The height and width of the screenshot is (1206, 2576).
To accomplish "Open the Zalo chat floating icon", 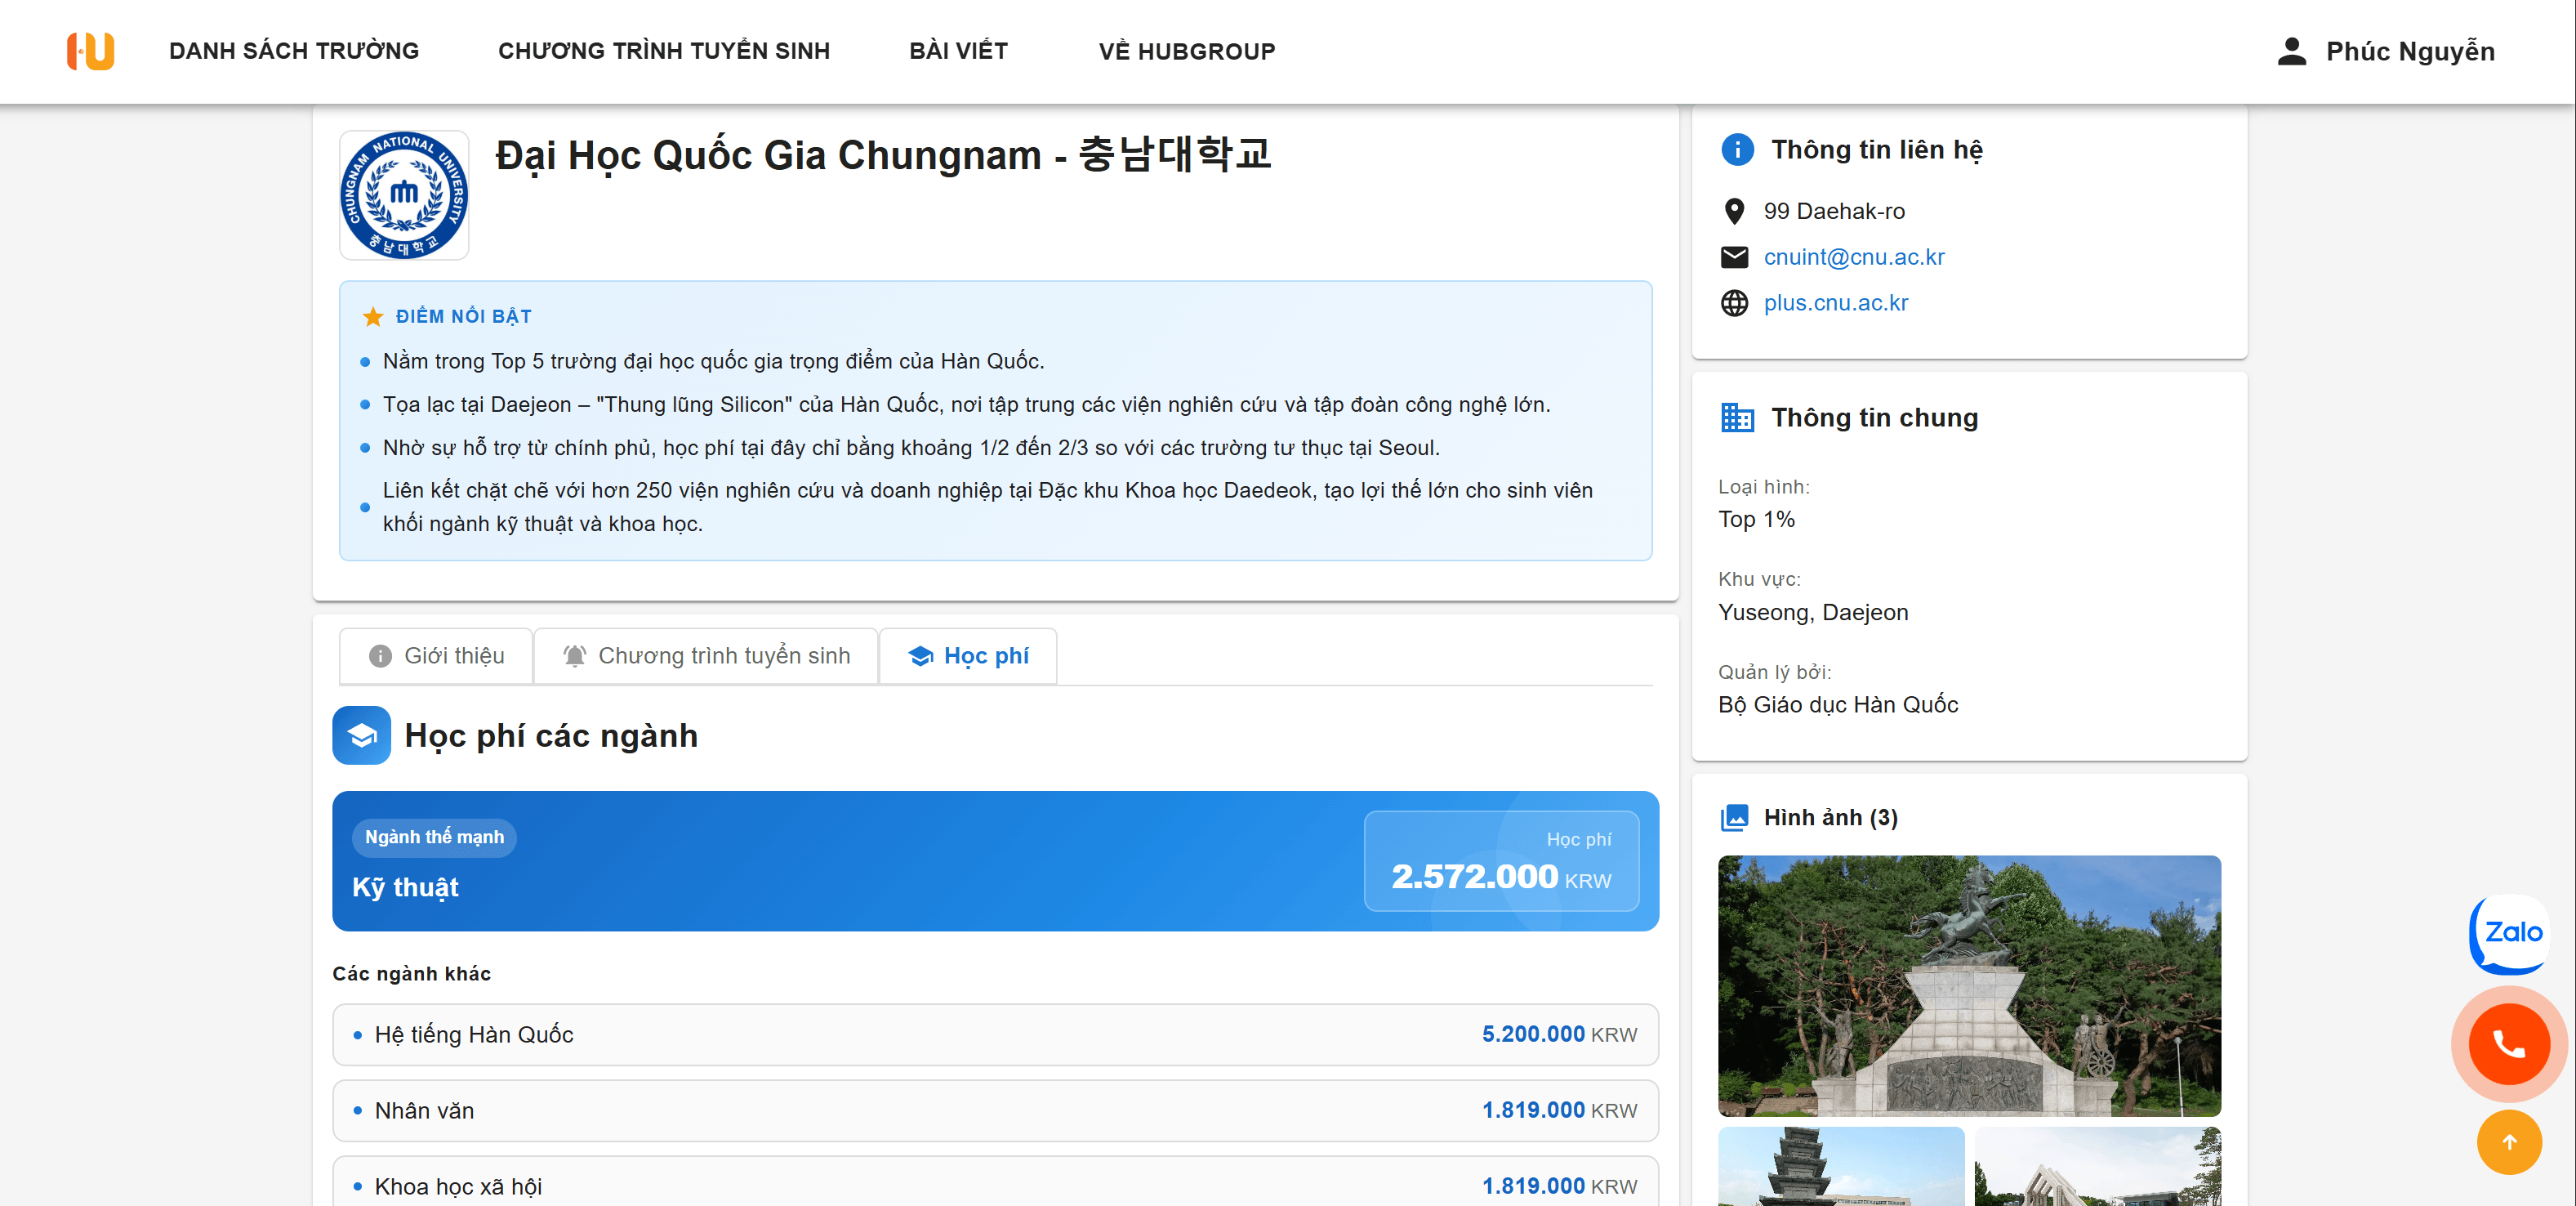I will point(2511,933).
